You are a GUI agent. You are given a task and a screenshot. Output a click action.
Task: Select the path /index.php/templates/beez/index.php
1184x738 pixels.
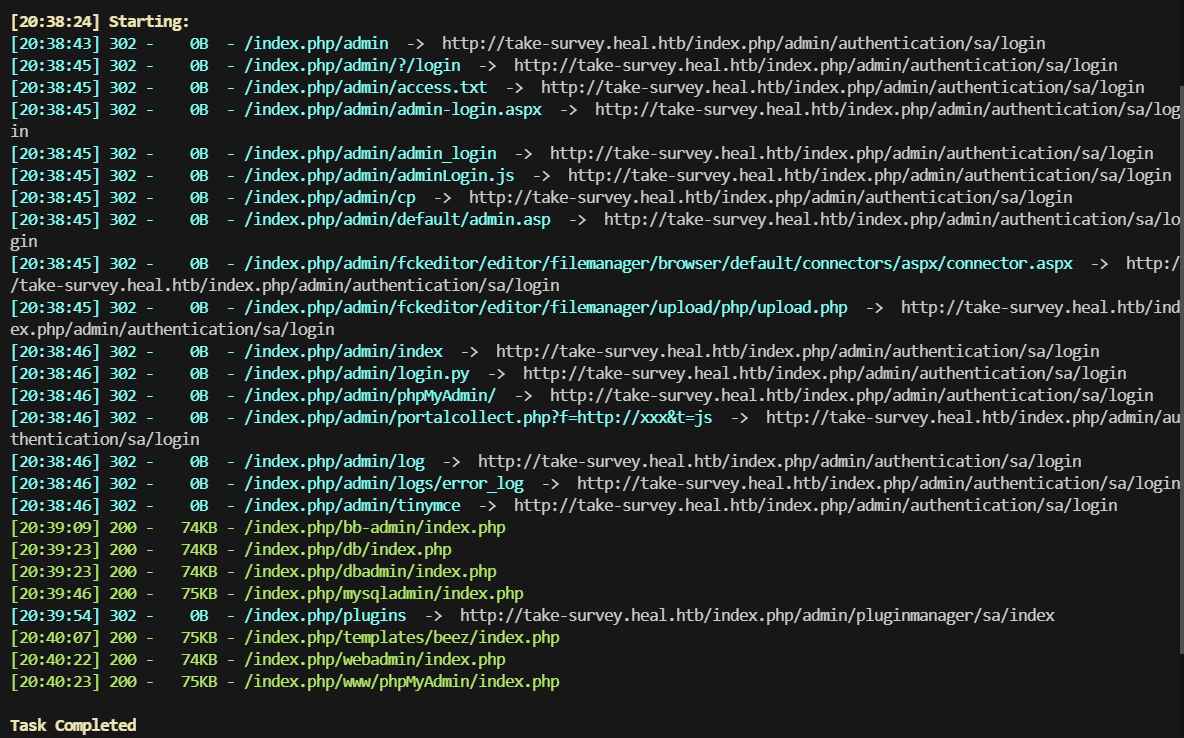pyautogui.click(x=402, y=638)
